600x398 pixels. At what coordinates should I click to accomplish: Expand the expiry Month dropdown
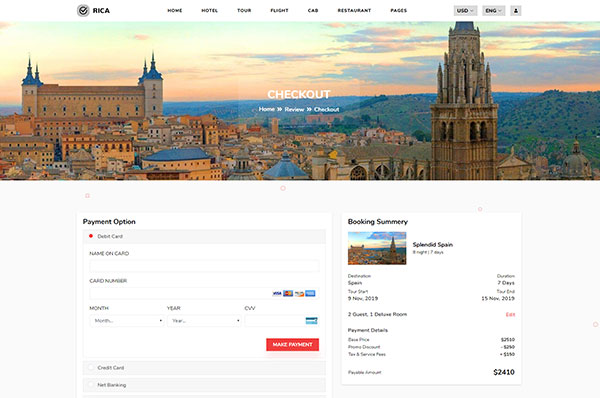[127, 321]
